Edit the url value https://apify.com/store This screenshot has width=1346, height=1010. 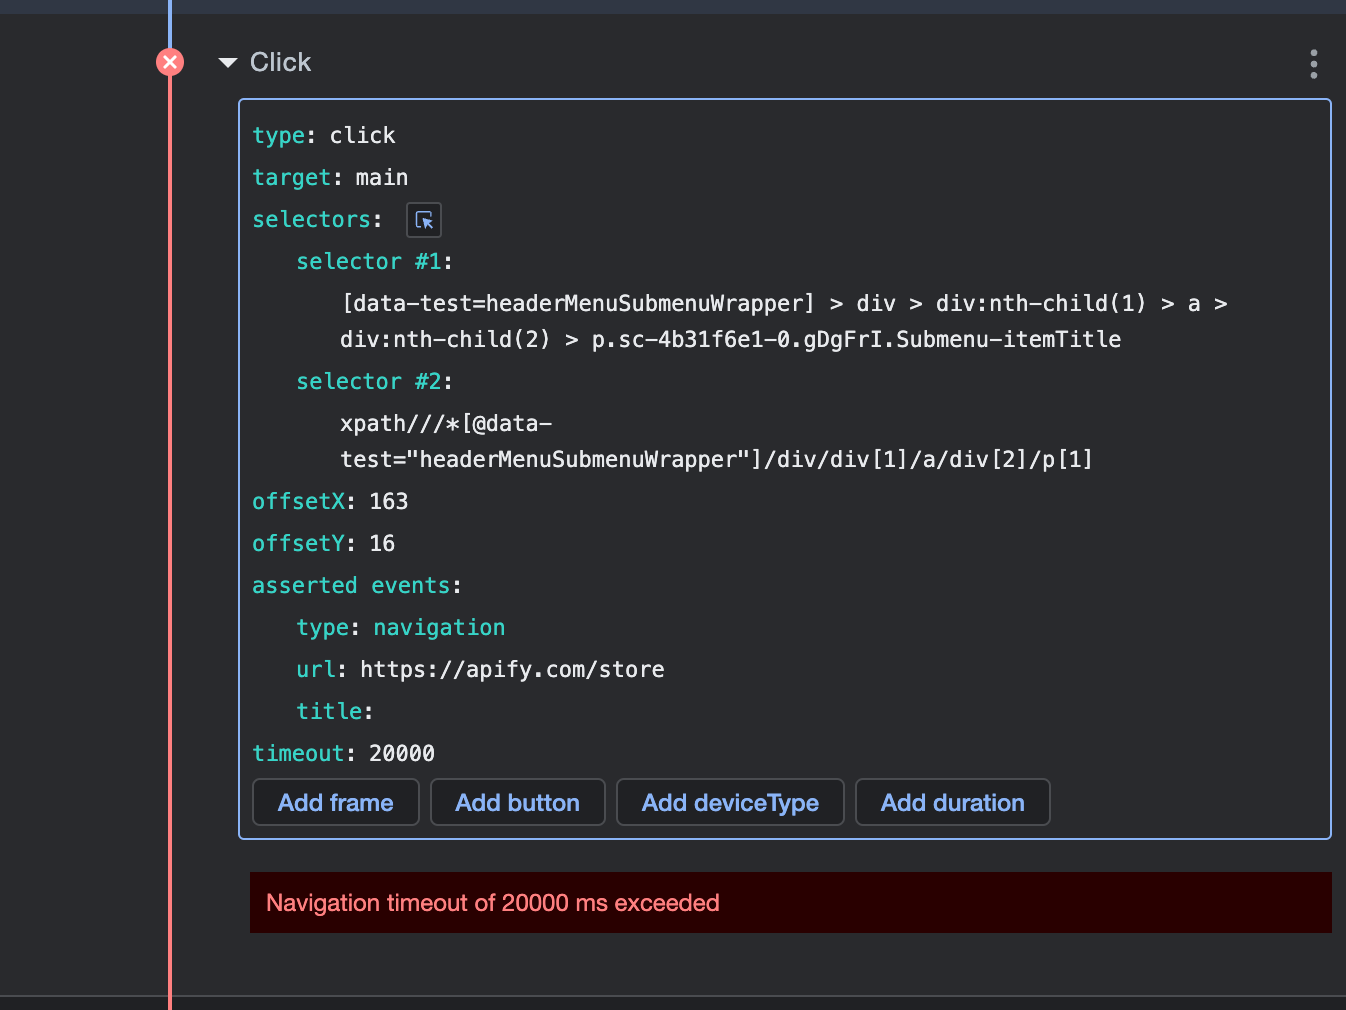point(512,669)
